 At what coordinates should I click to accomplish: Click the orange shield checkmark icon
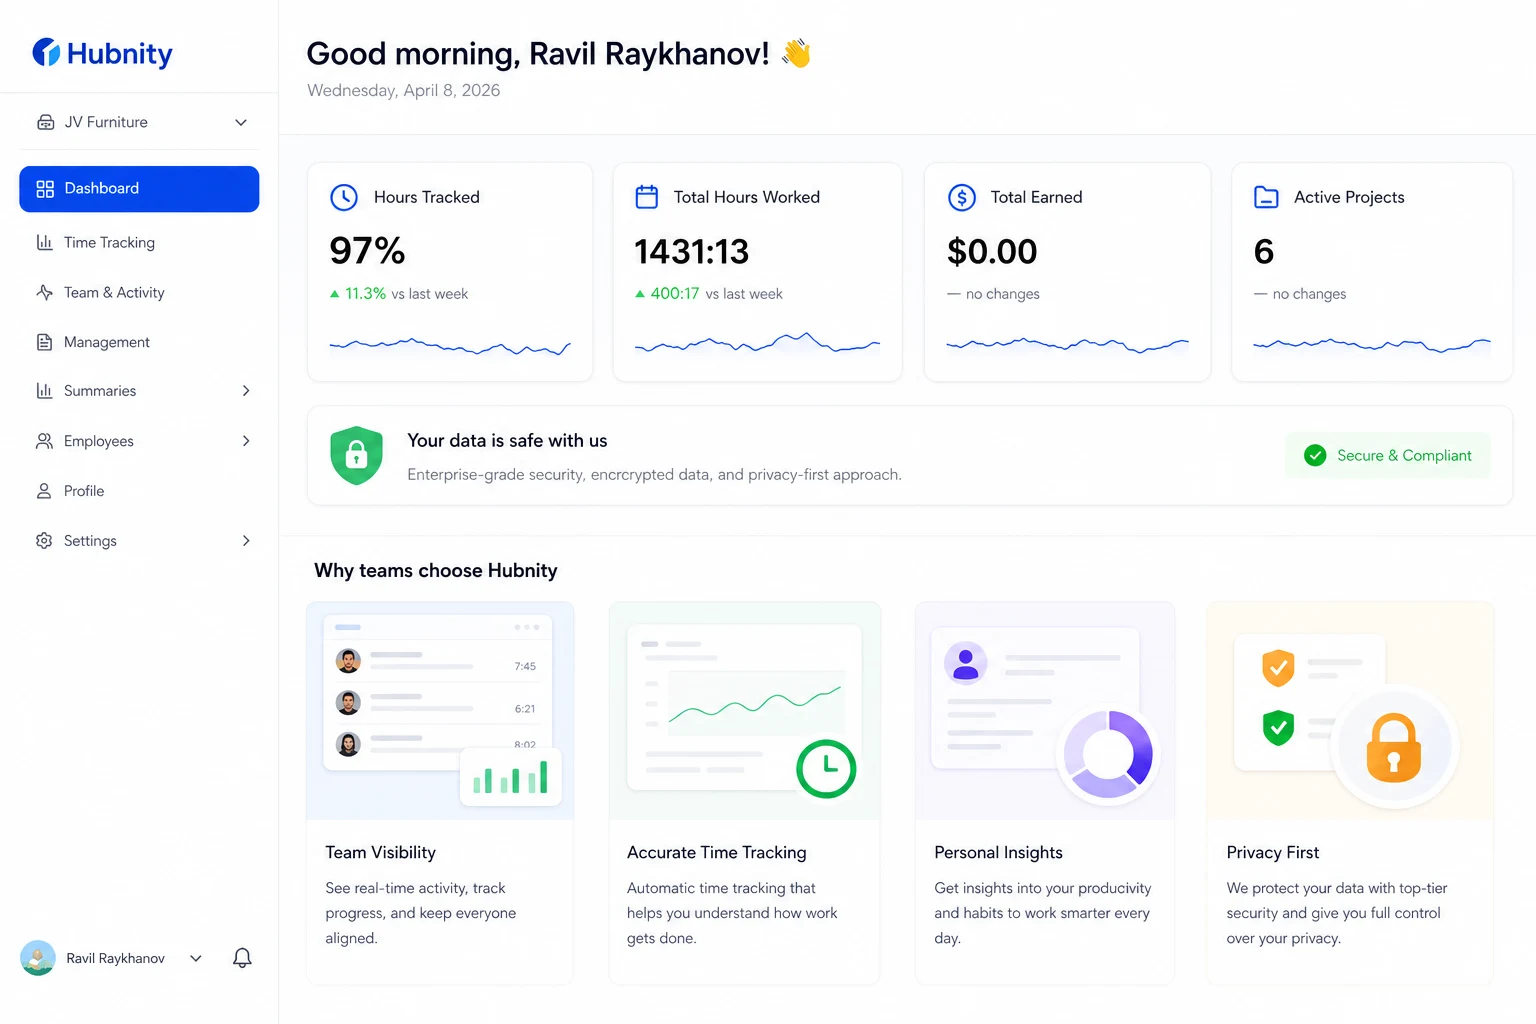click(x=1278, y=667)
